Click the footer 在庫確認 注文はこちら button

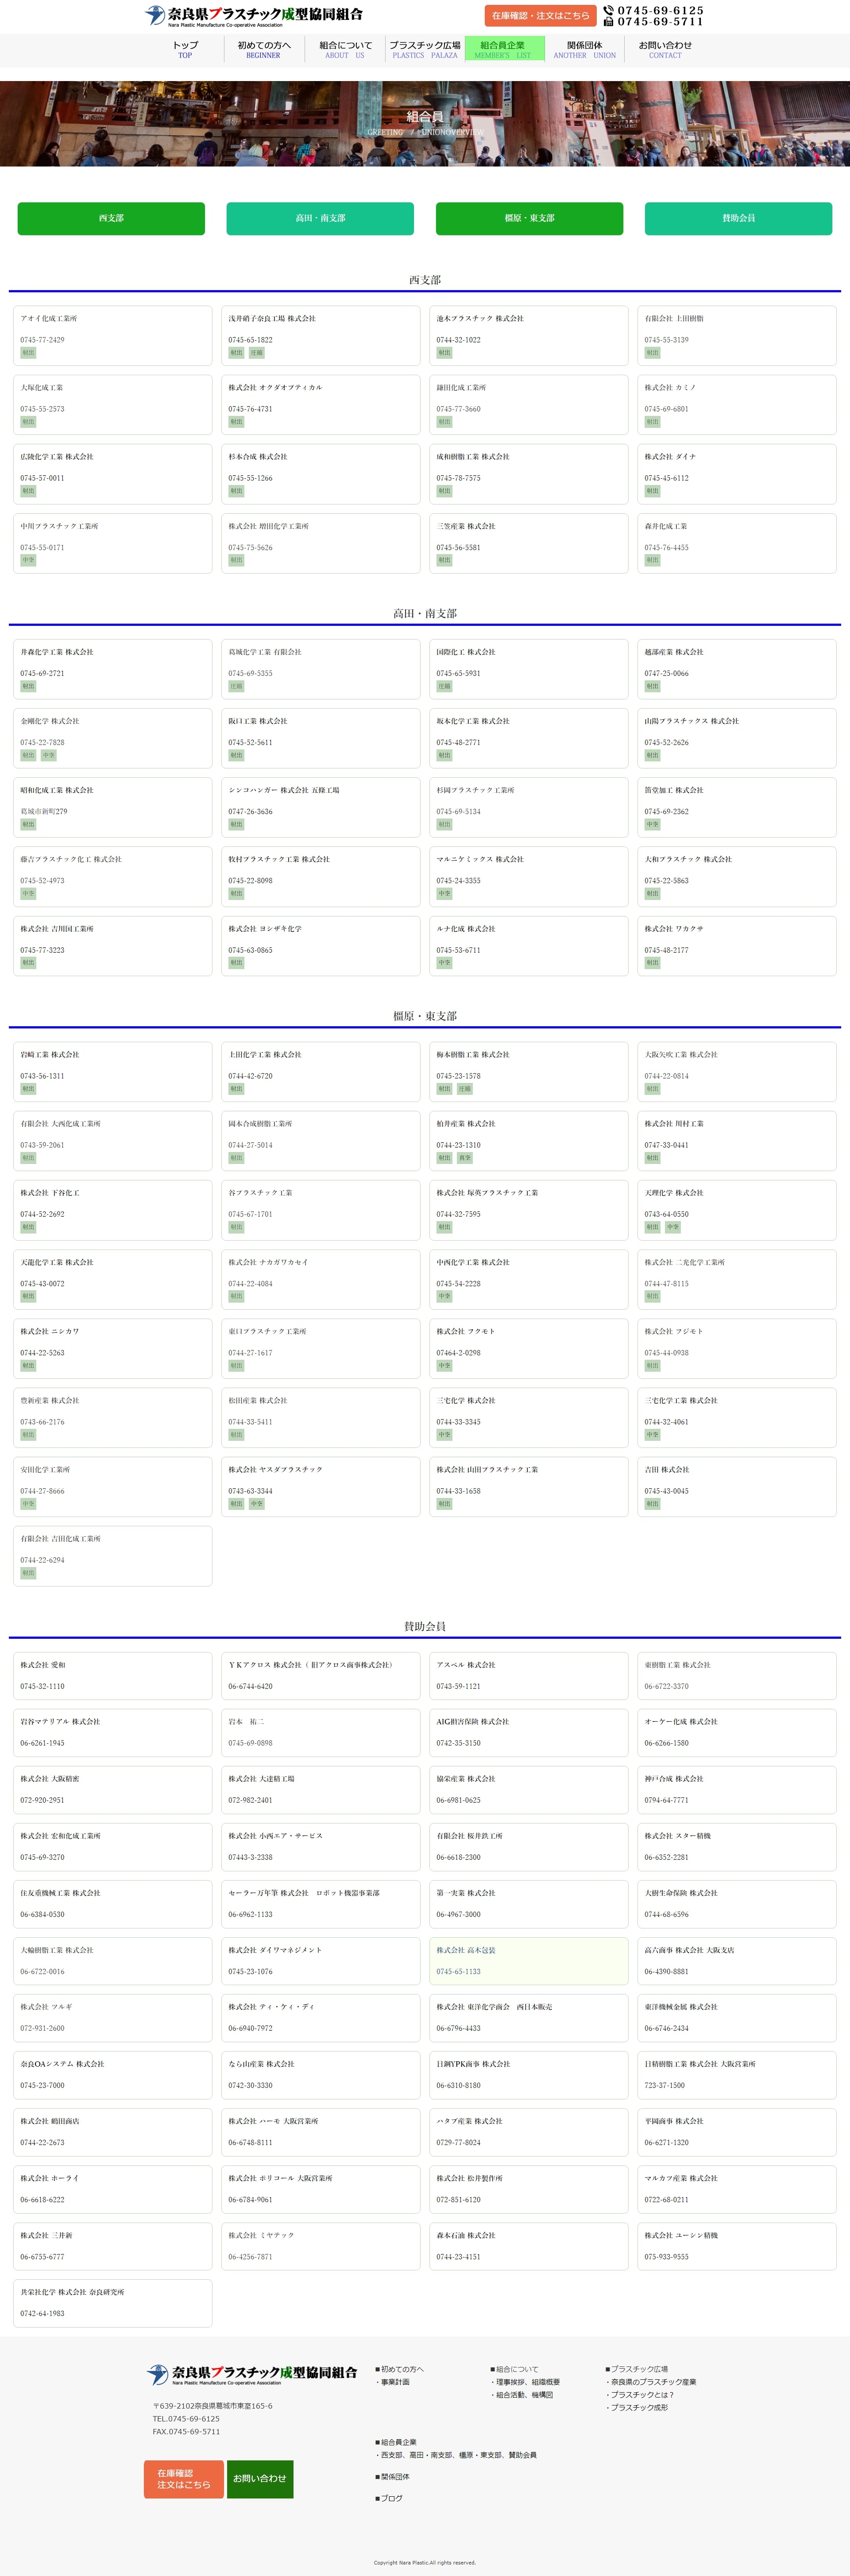[x=184, y=2479]
